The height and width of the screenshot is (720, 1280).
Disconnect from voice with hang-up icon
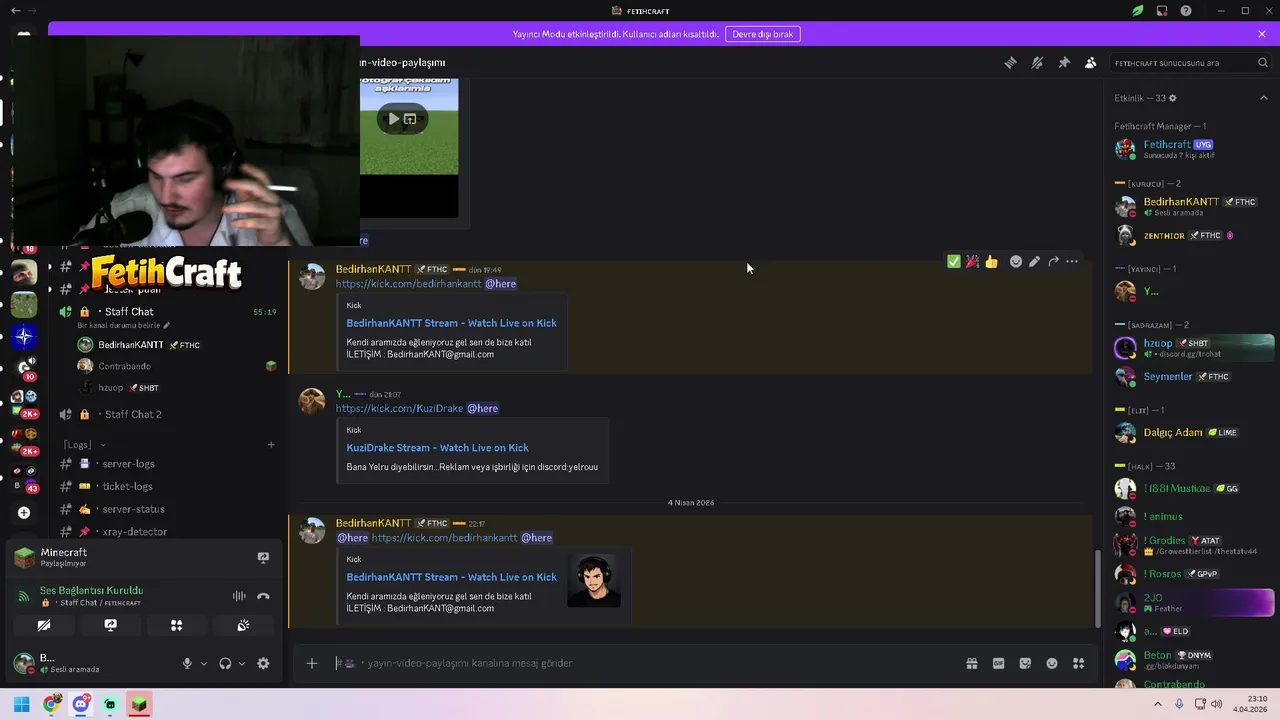(x=263, y=596)
